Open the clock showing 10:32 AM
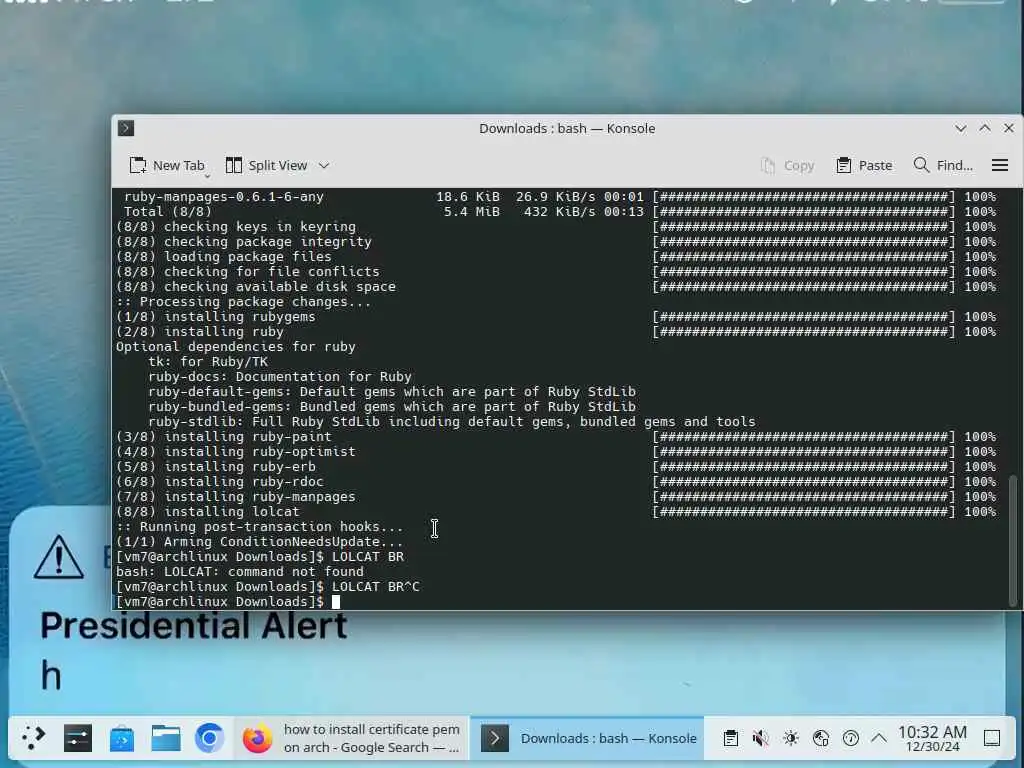The height and width of the screenshot is (768, 1024). point(933,738)
